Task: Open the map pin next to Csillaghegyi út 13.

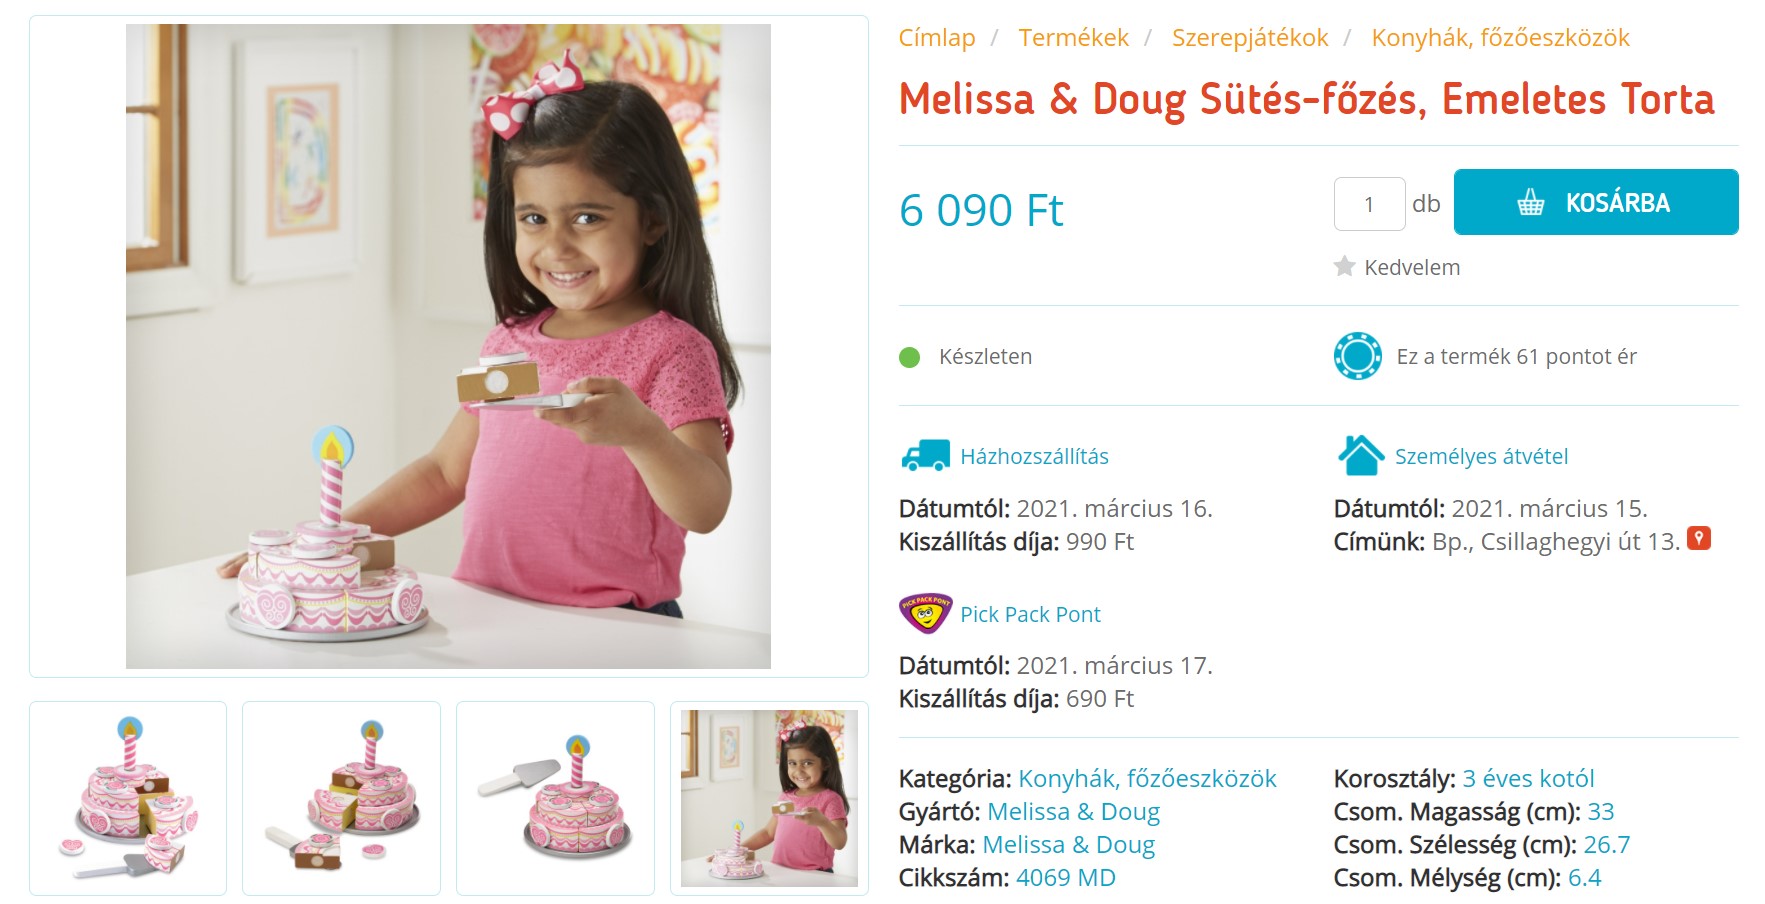Action: [1698, 538]
